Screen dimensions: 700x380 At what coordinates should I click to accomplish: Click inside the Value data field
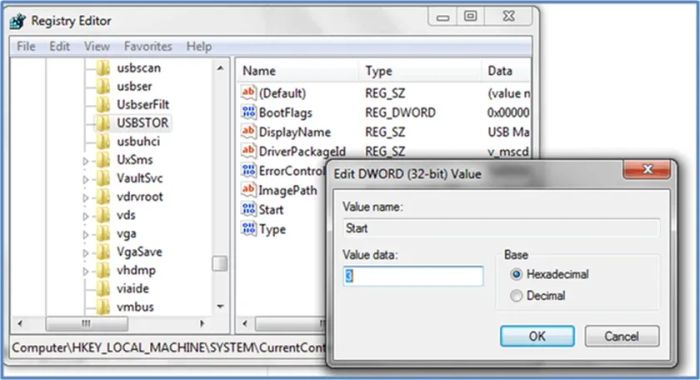coord(413,276)
